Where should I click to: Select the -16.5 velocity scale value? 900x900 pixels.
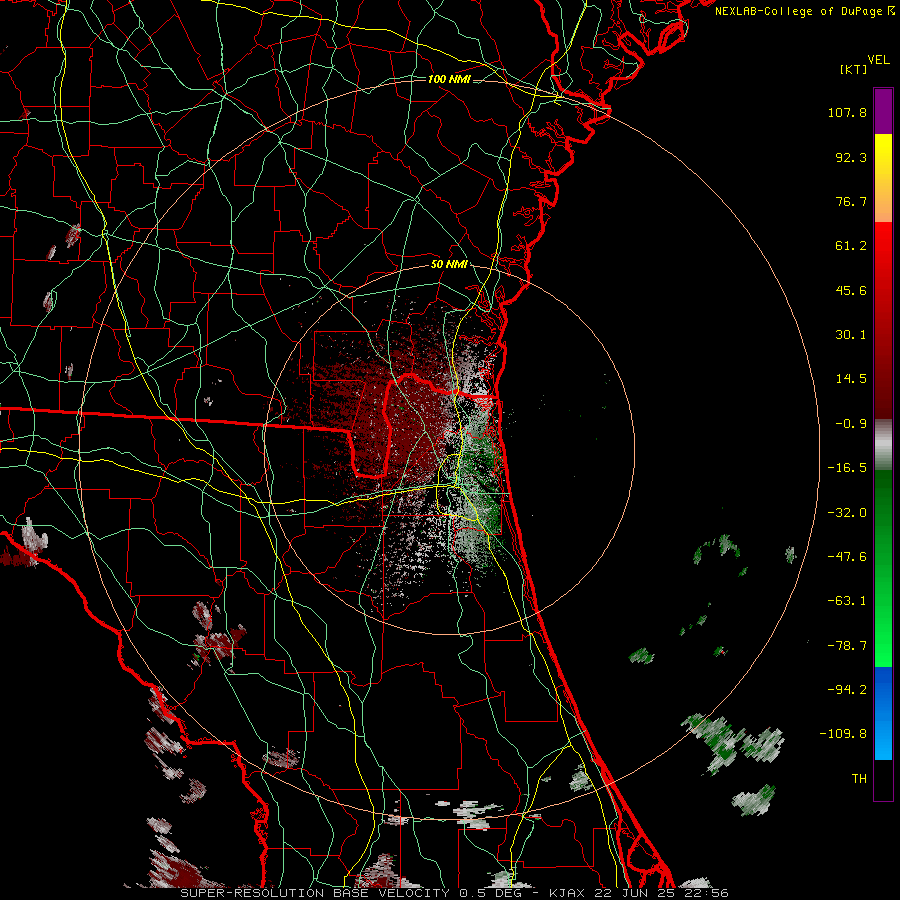click(x=847, y=468)
